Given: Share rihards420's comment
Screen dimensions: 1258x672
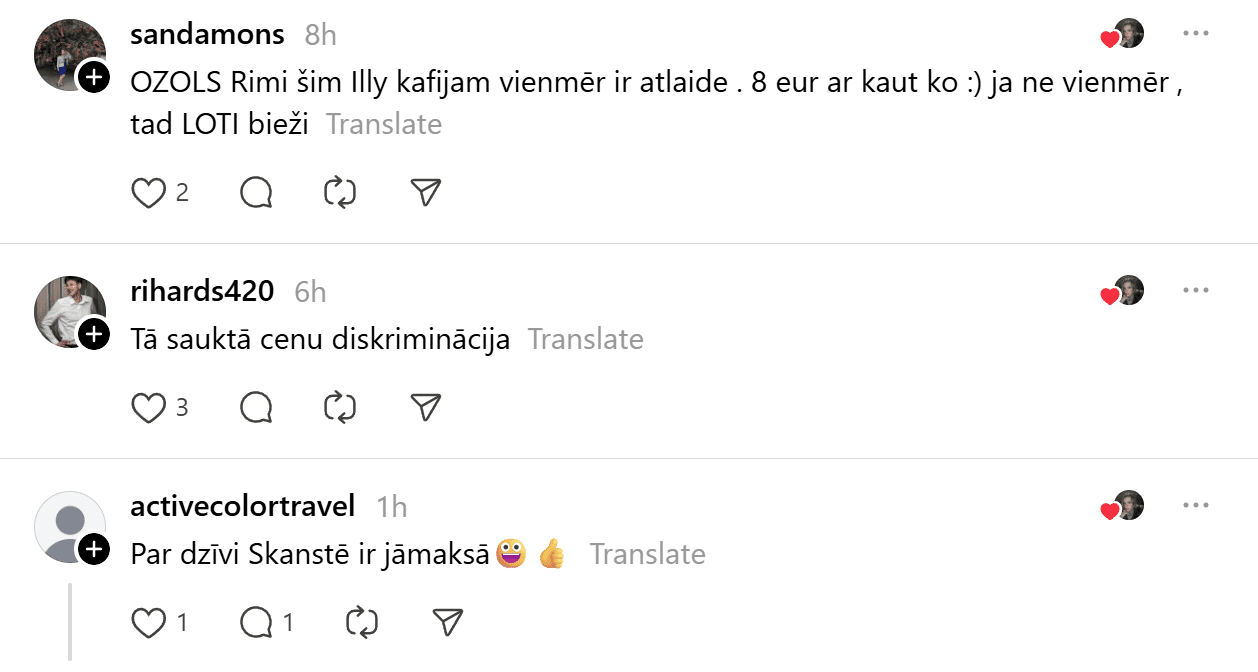Looking at the screenshot, I should pos(426,407).
